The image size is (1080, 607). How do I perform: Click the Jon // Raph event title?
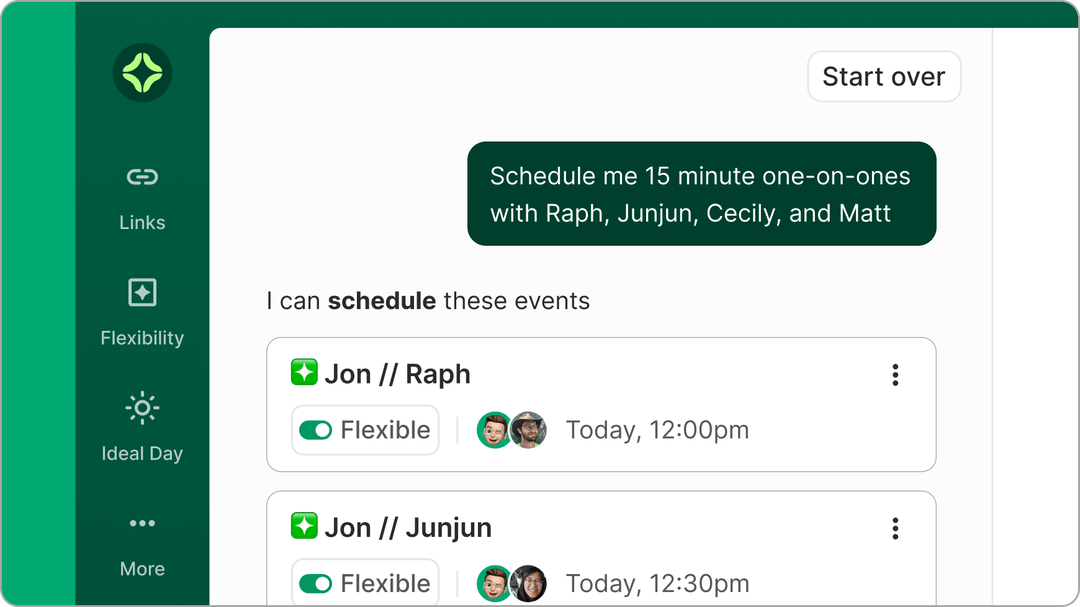point(397,374)
